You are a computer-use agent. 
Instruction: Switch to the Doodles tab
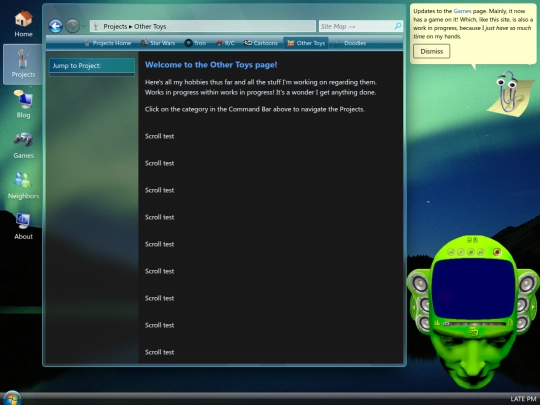pos(350,43)
